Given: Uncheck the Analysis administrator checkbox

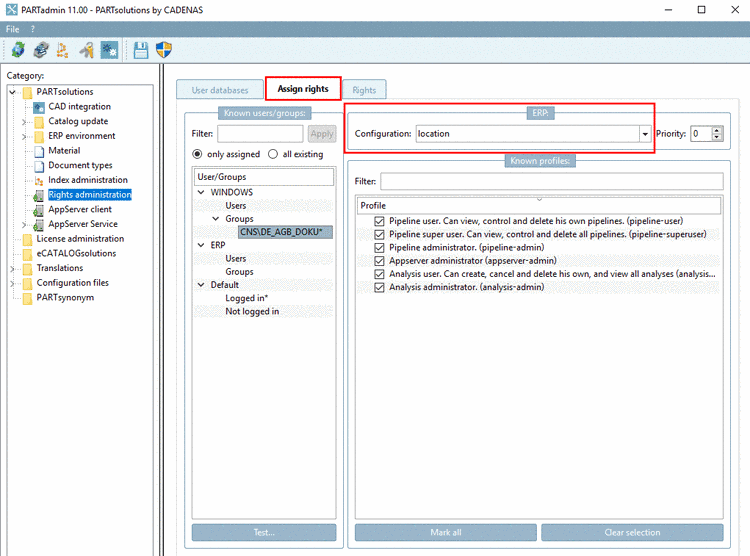Looking at the screenshot, I should coord(379,288).
